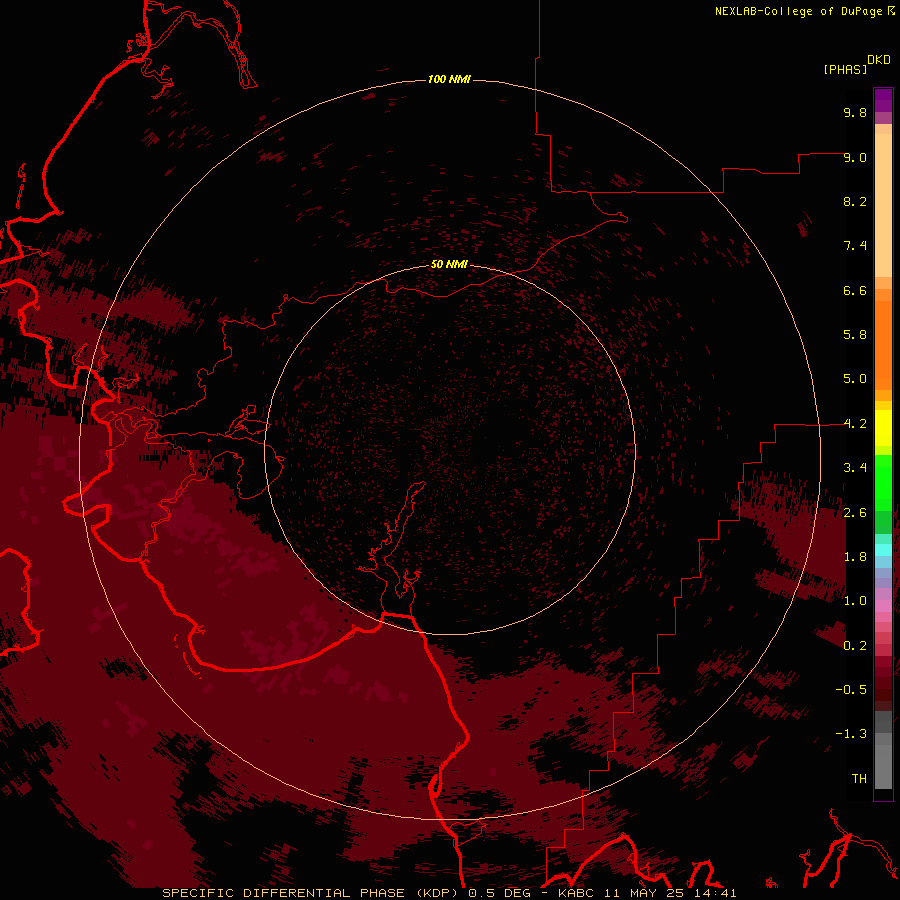The height and width of the screenshot is (900, 900).
Task: Select the 9.8 scale value
Action: (855, 112)
